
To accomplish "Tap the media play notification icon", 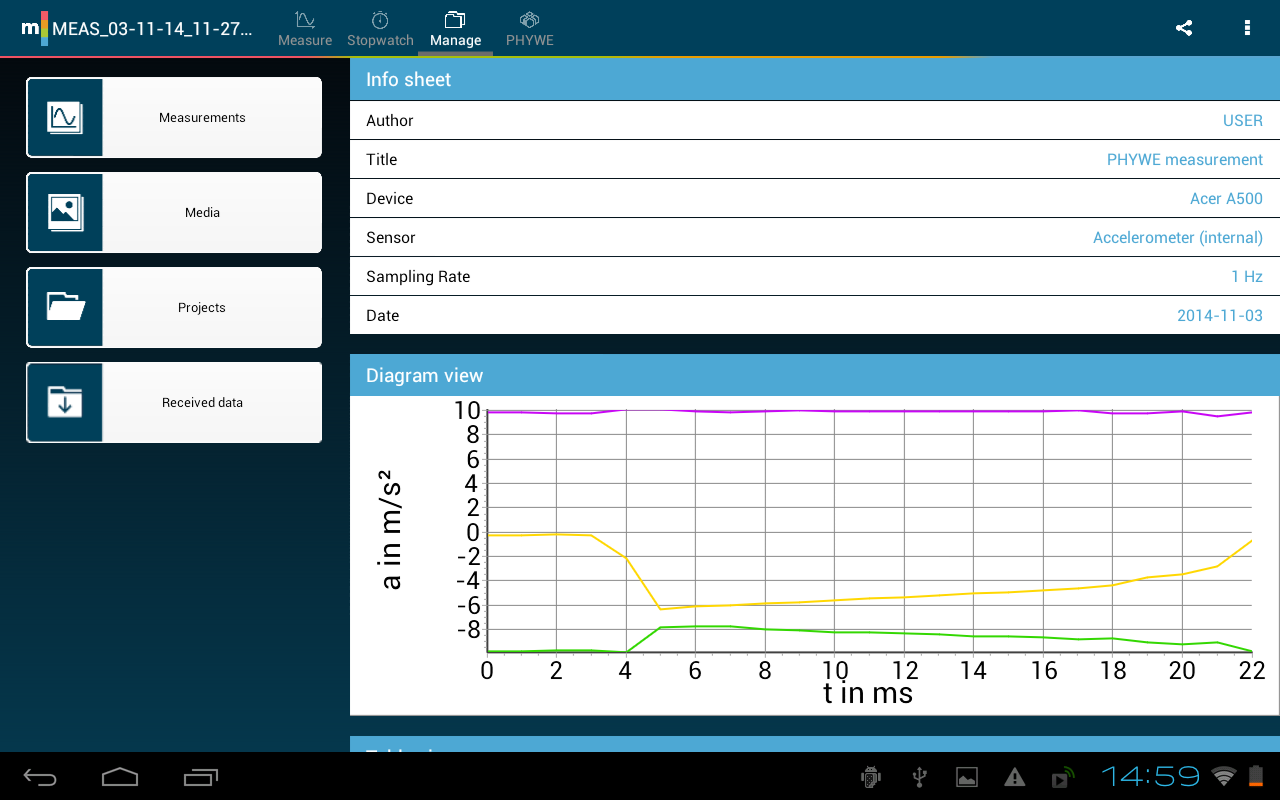I will [x=1063, y=777].
